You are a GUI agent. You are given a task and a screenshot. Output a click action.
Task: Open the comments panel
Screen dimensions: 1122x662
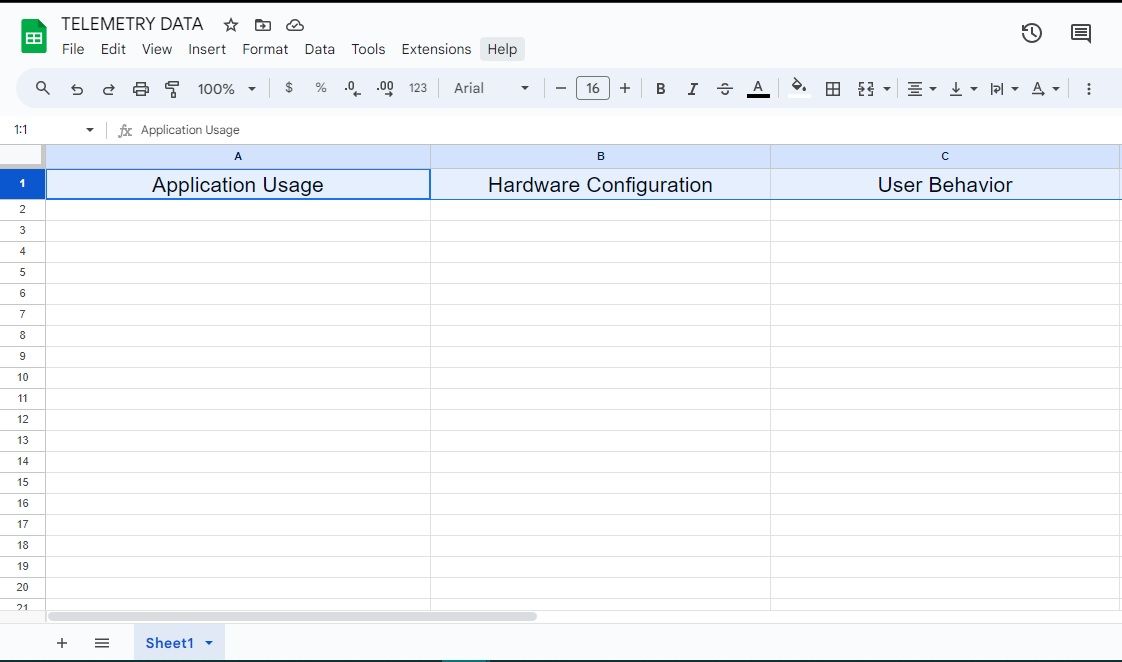(1080, 33)
